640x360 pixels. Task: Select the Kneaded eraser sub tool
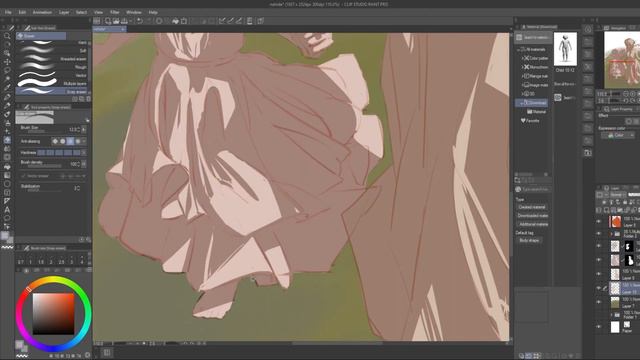(52, 59)
